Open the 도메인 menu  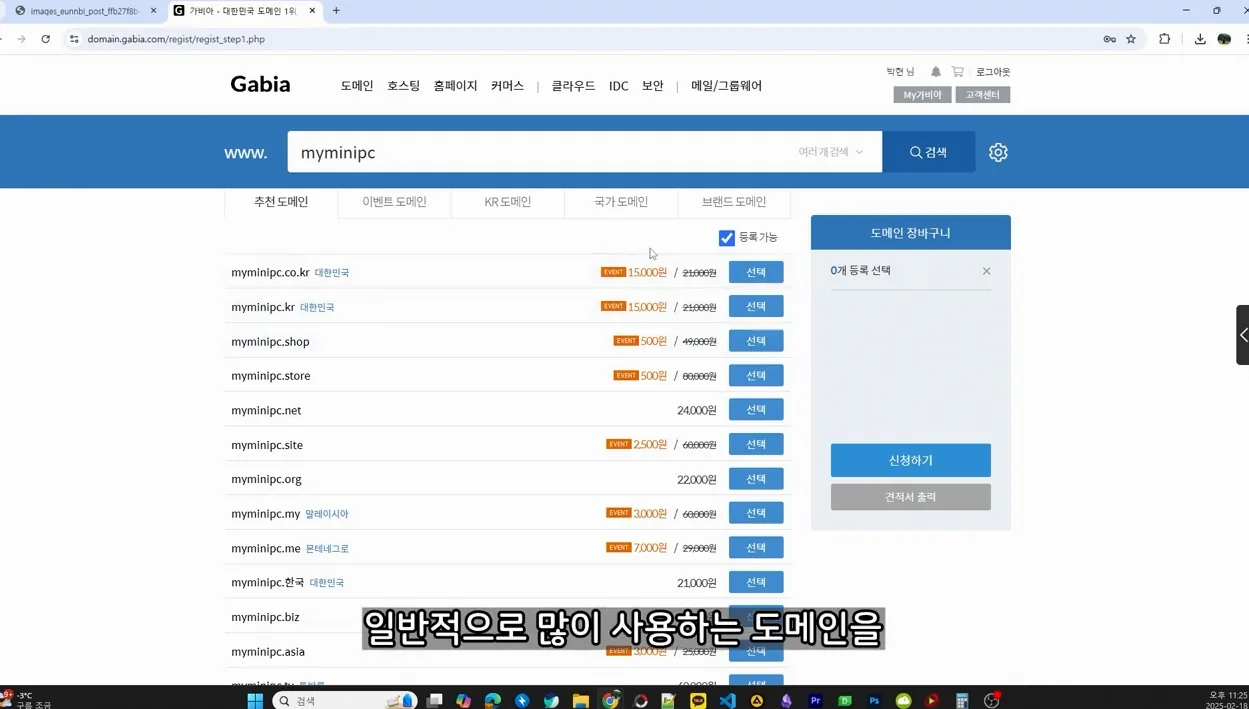coord(357,86)
